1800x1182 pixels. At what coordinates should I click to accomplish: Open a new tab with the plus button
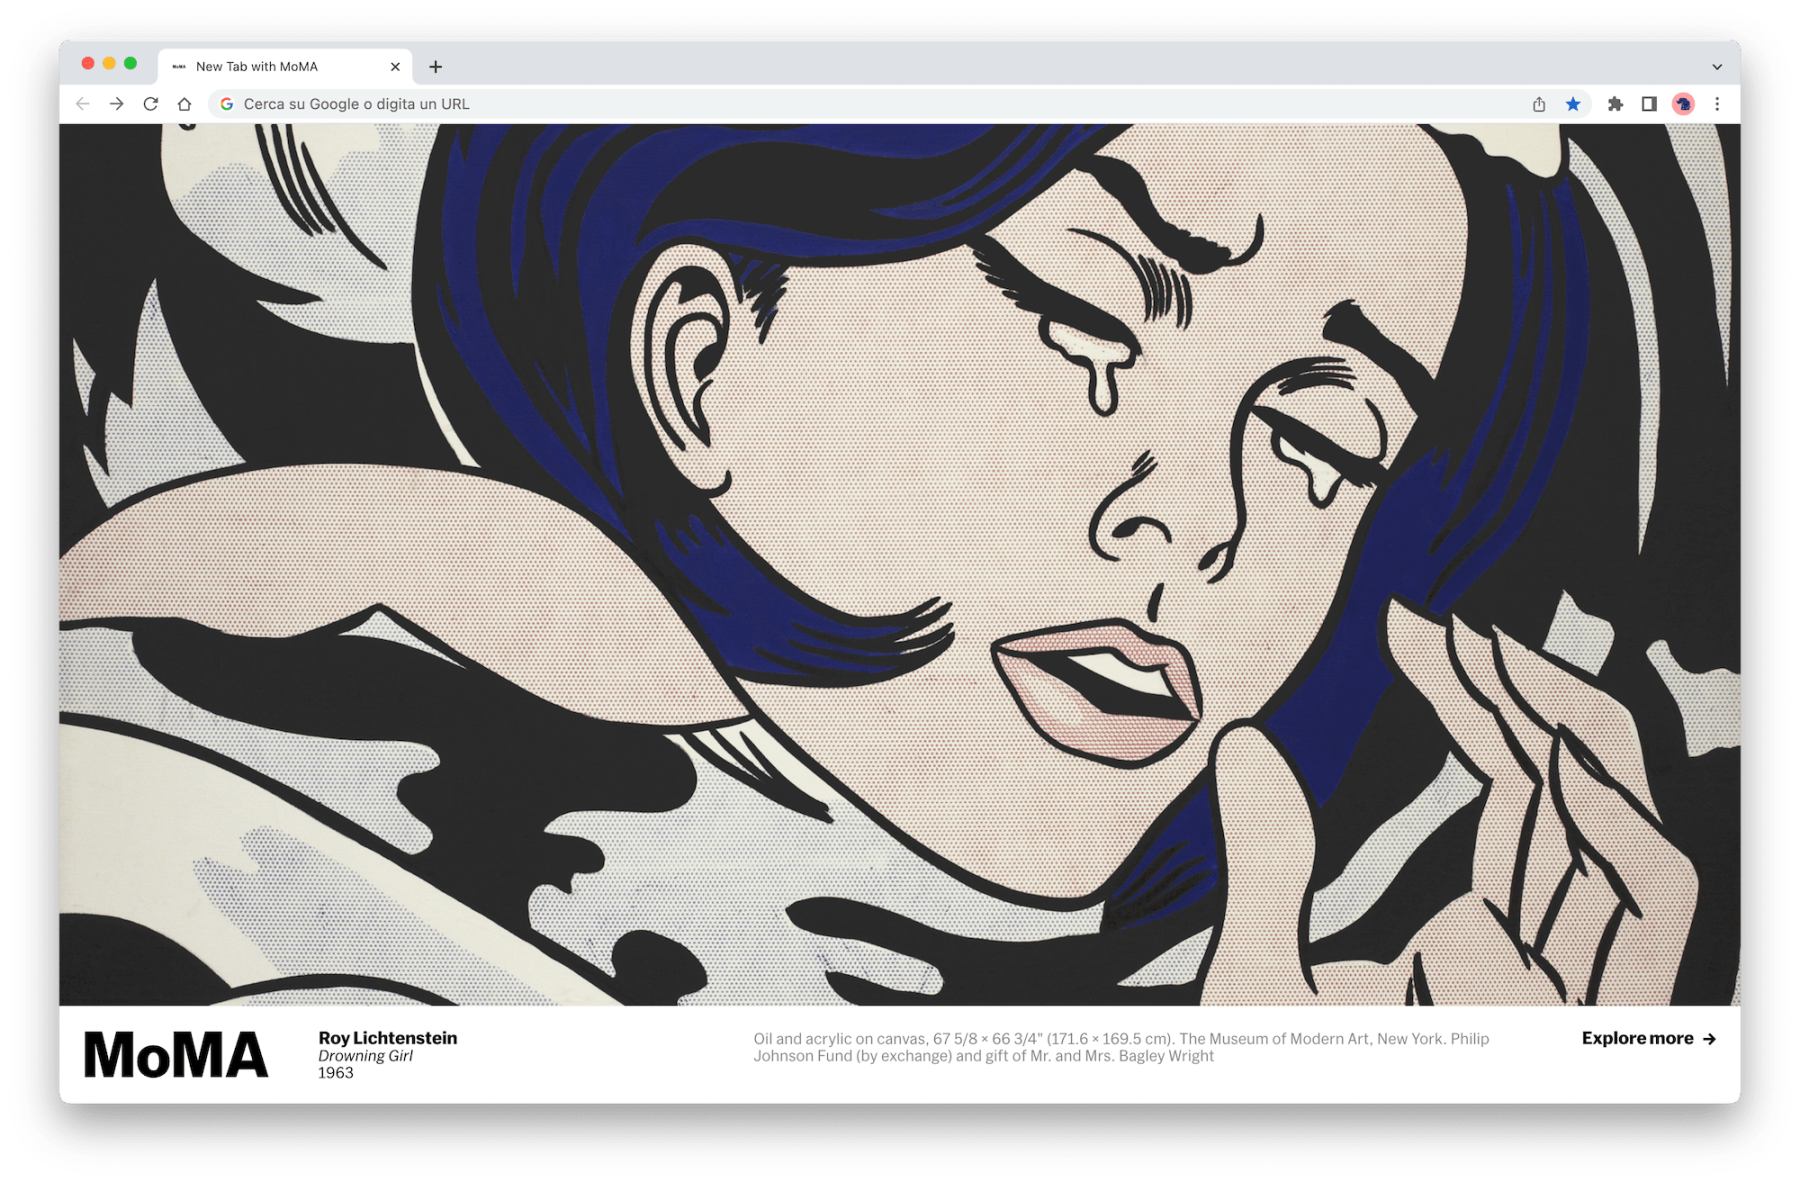coord(436,67)
